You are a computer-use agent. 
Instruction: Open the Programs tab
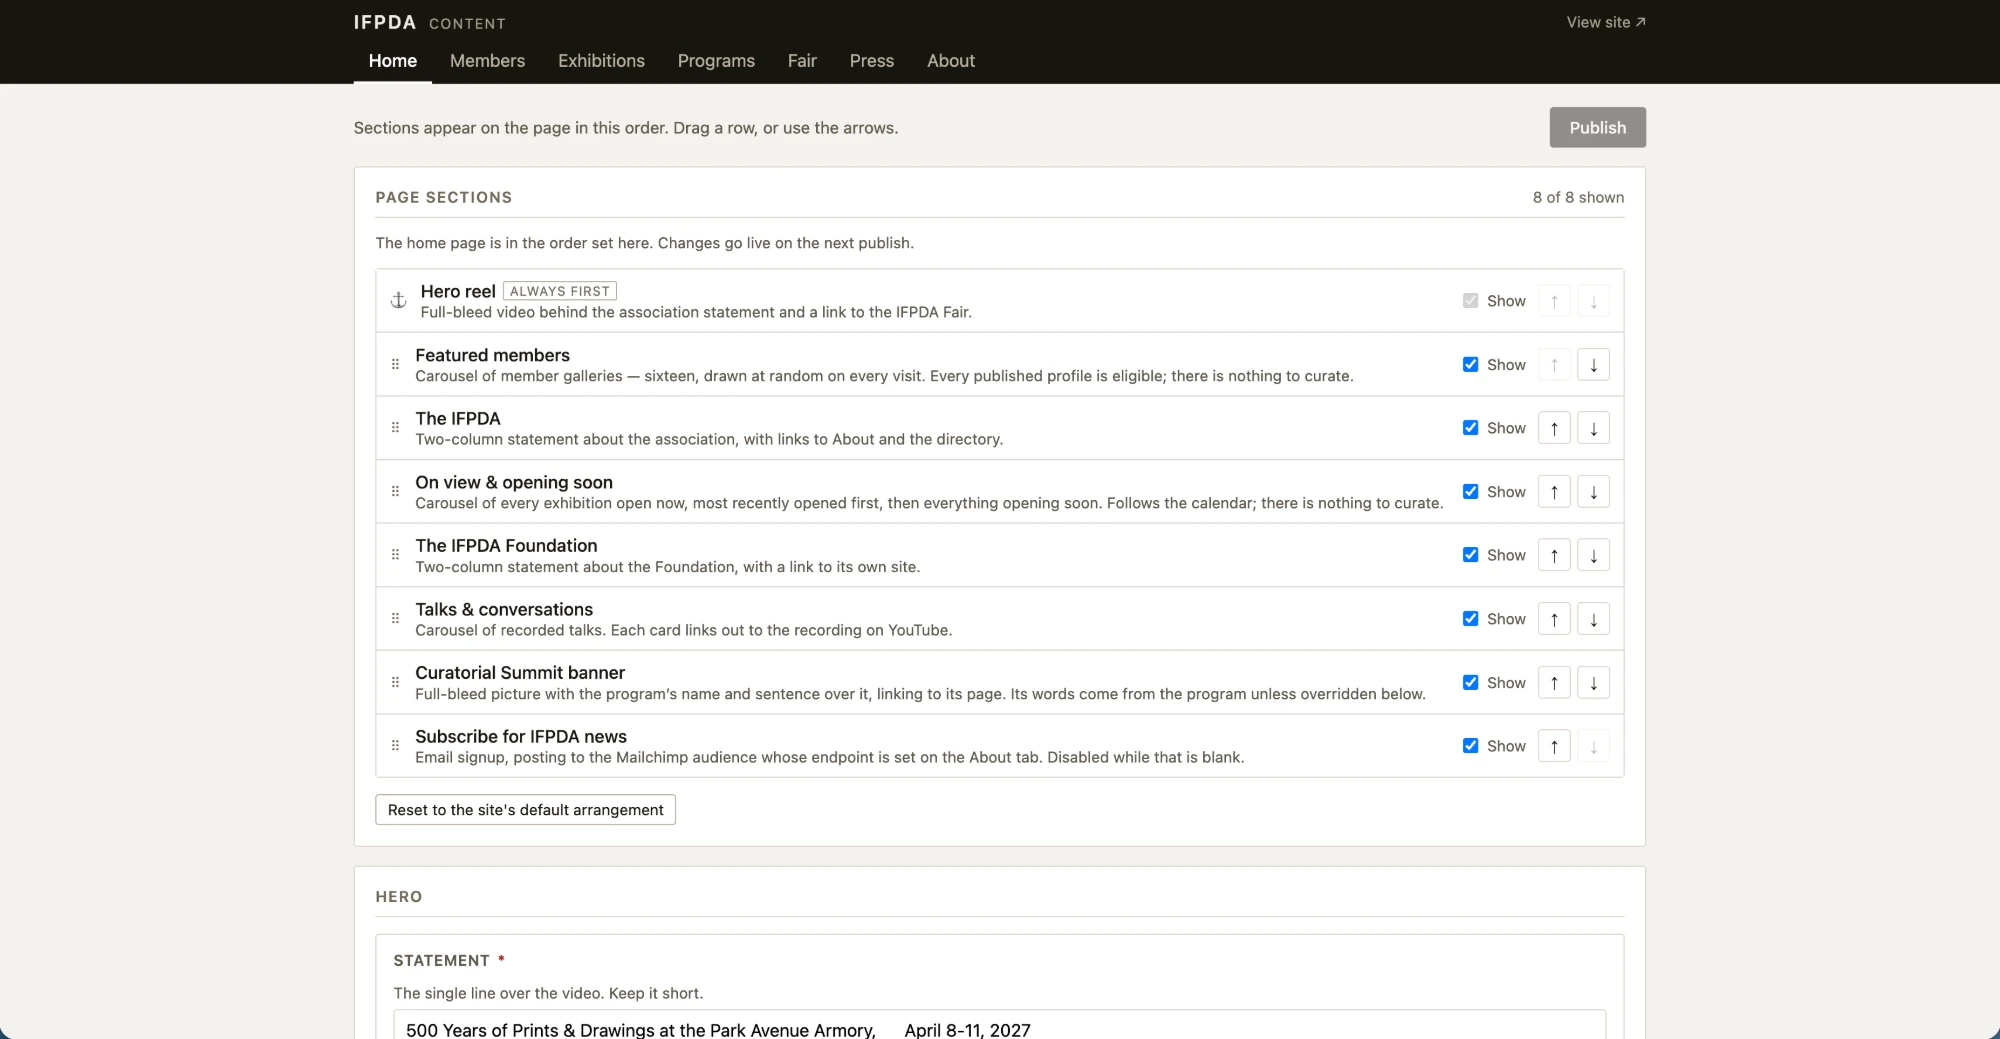tap(716, 61)
